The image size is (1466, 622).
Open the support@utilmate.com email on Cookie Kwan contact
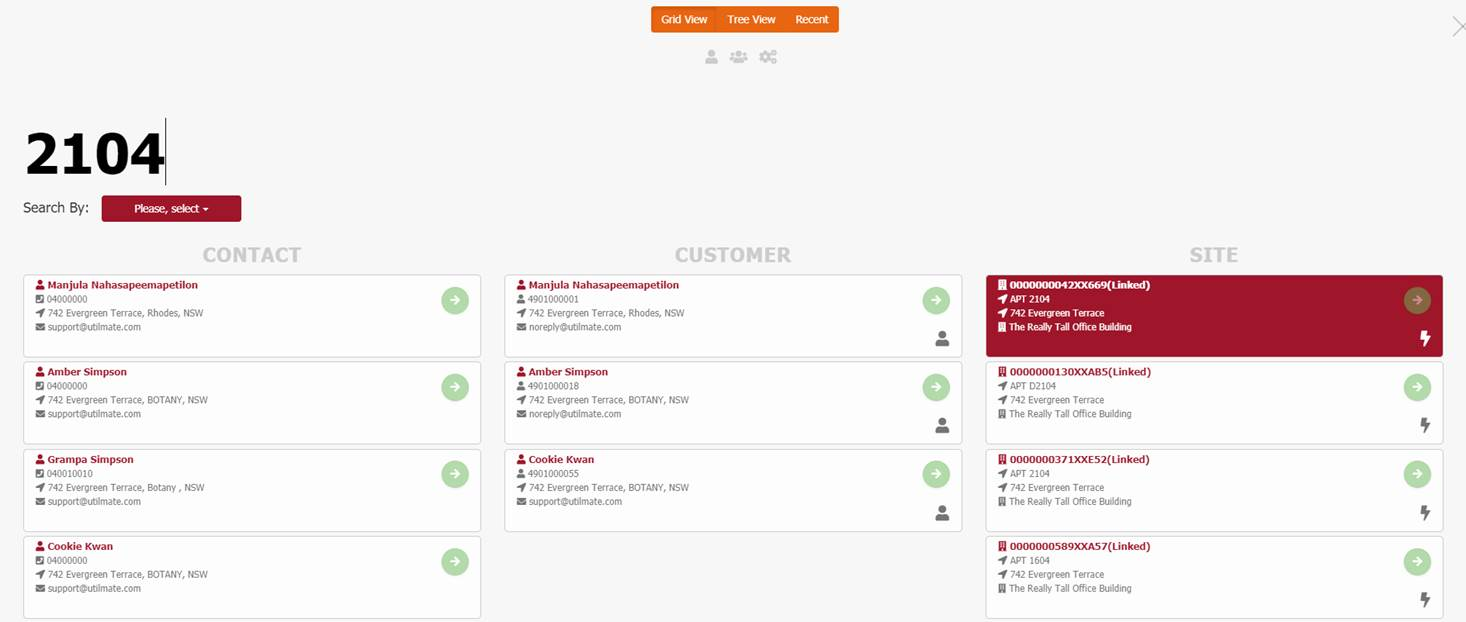point(93,588)
